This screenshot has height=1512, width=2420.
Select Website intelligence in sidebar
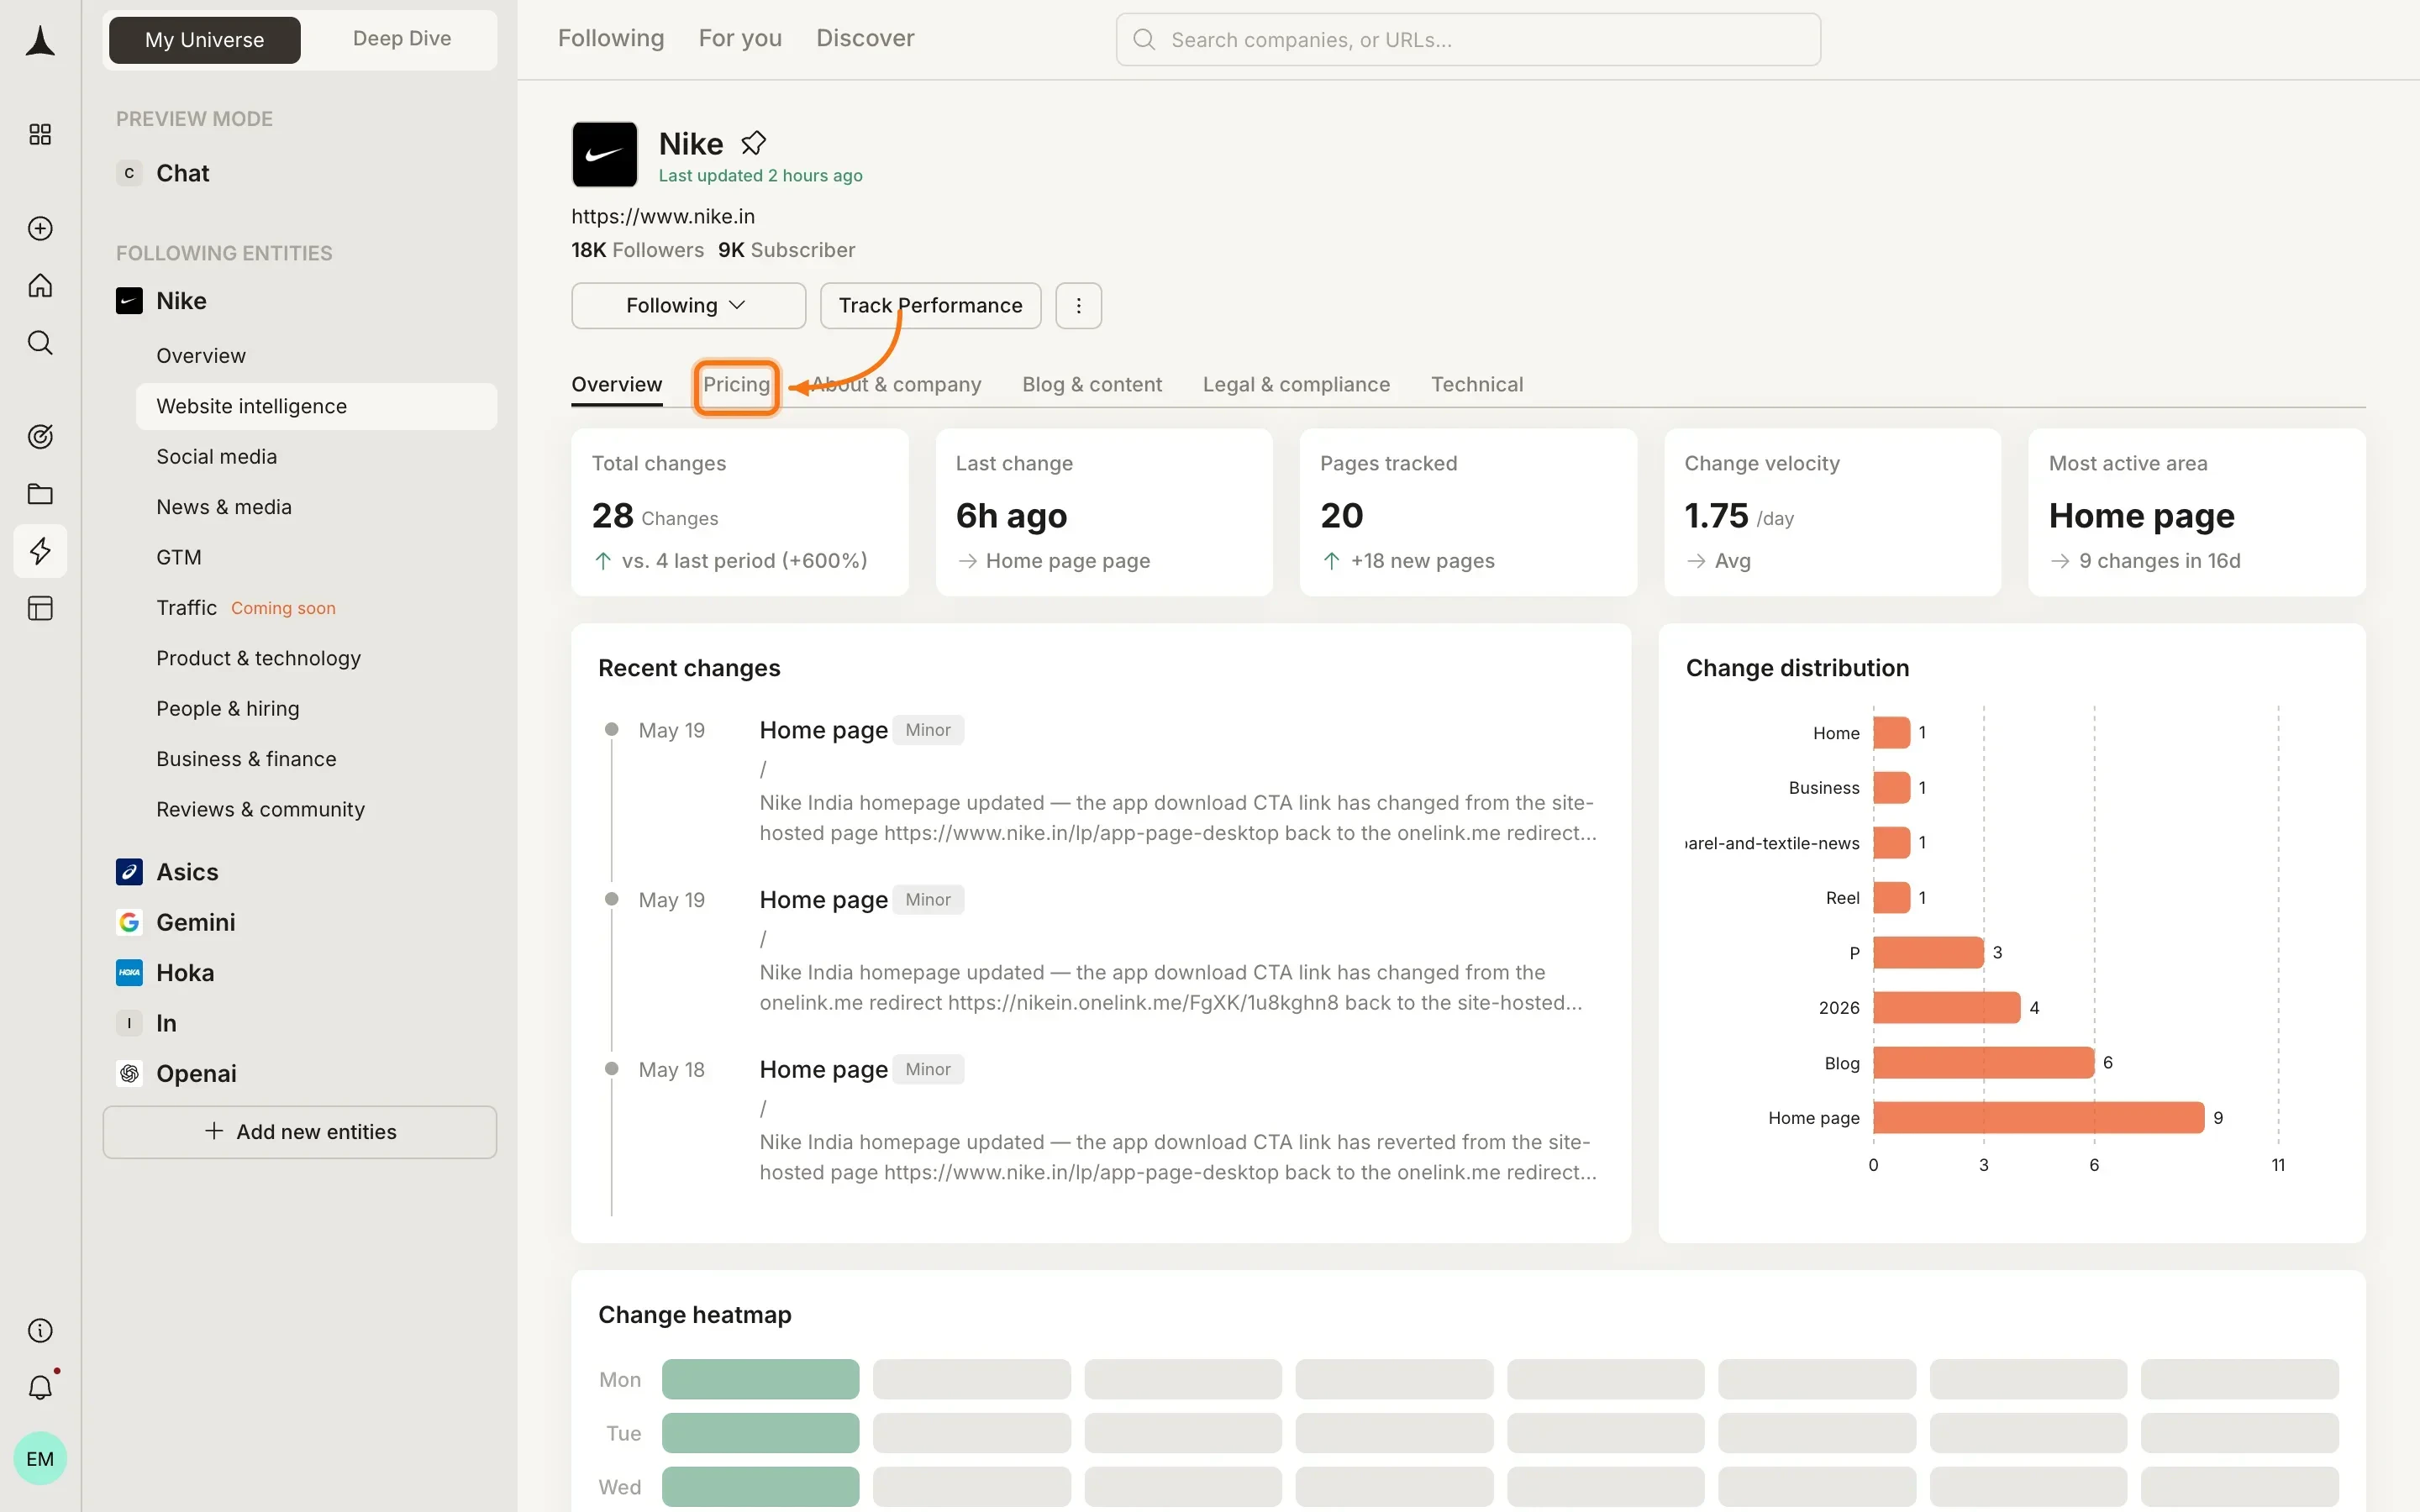point(316,406)
